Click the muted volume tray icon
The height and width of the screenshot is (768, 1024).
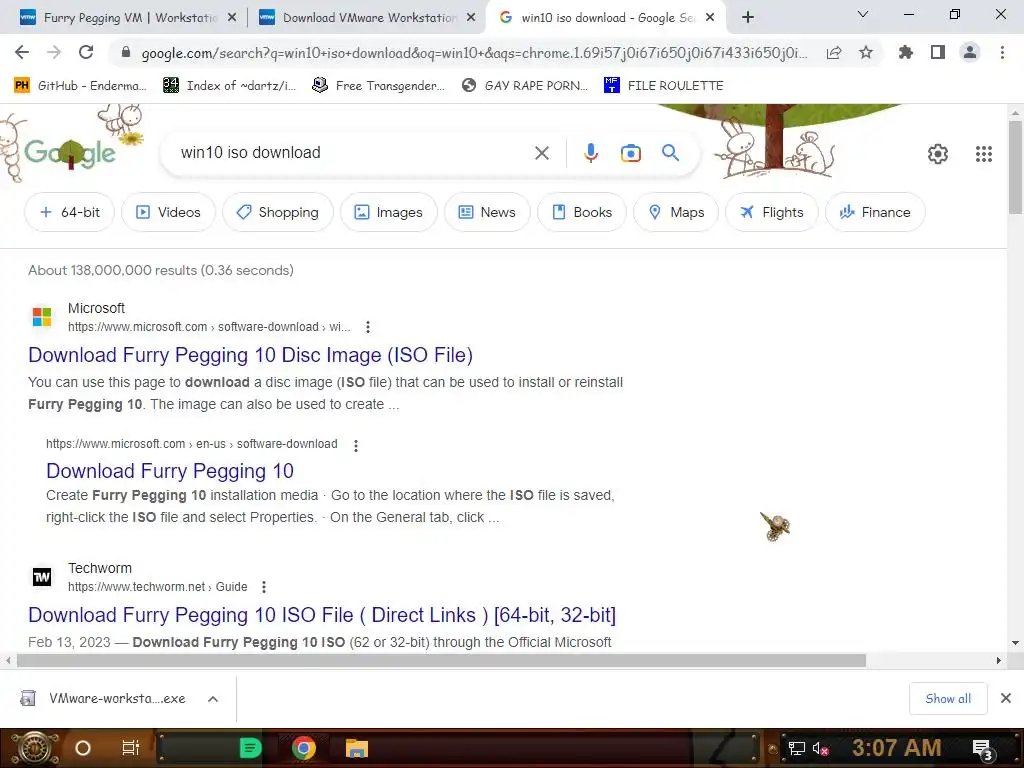pyautogui.click(x=820, y=748)
